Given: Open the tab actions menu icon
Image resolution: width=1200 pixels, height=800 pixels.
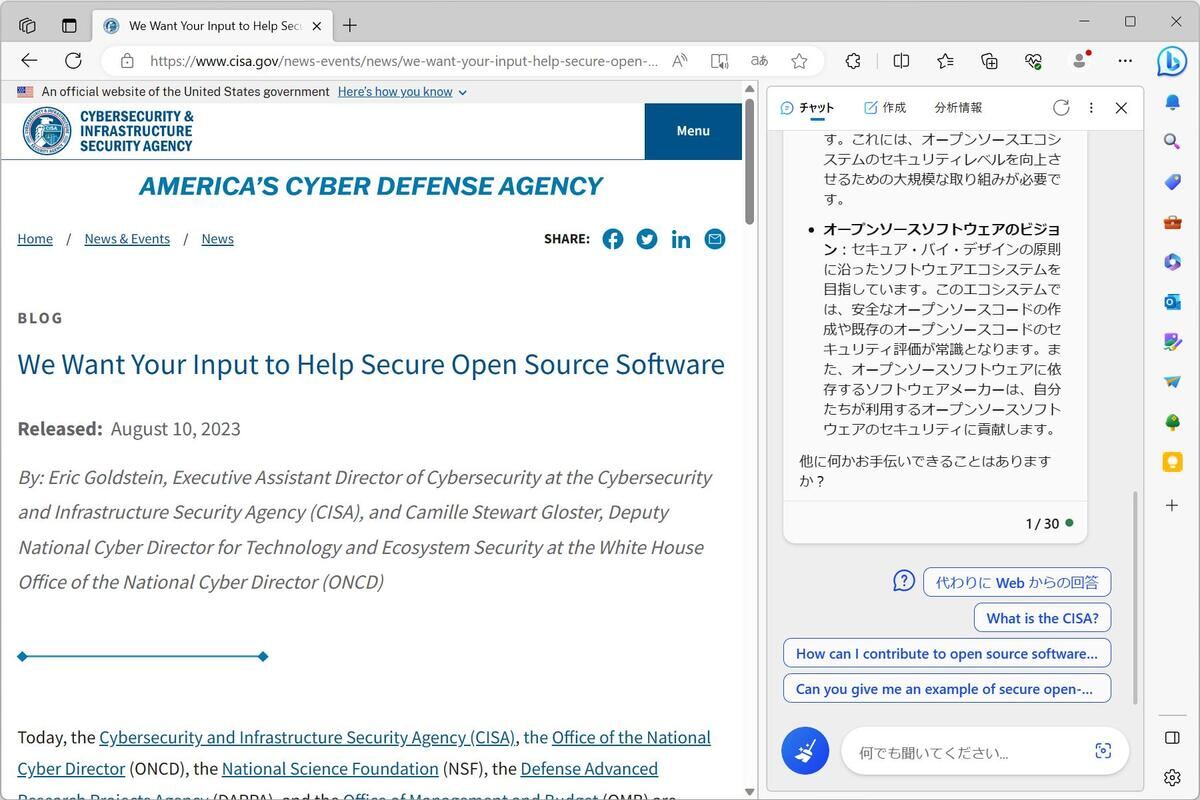Looking at the screenshot, I should (x=69, y=25).
